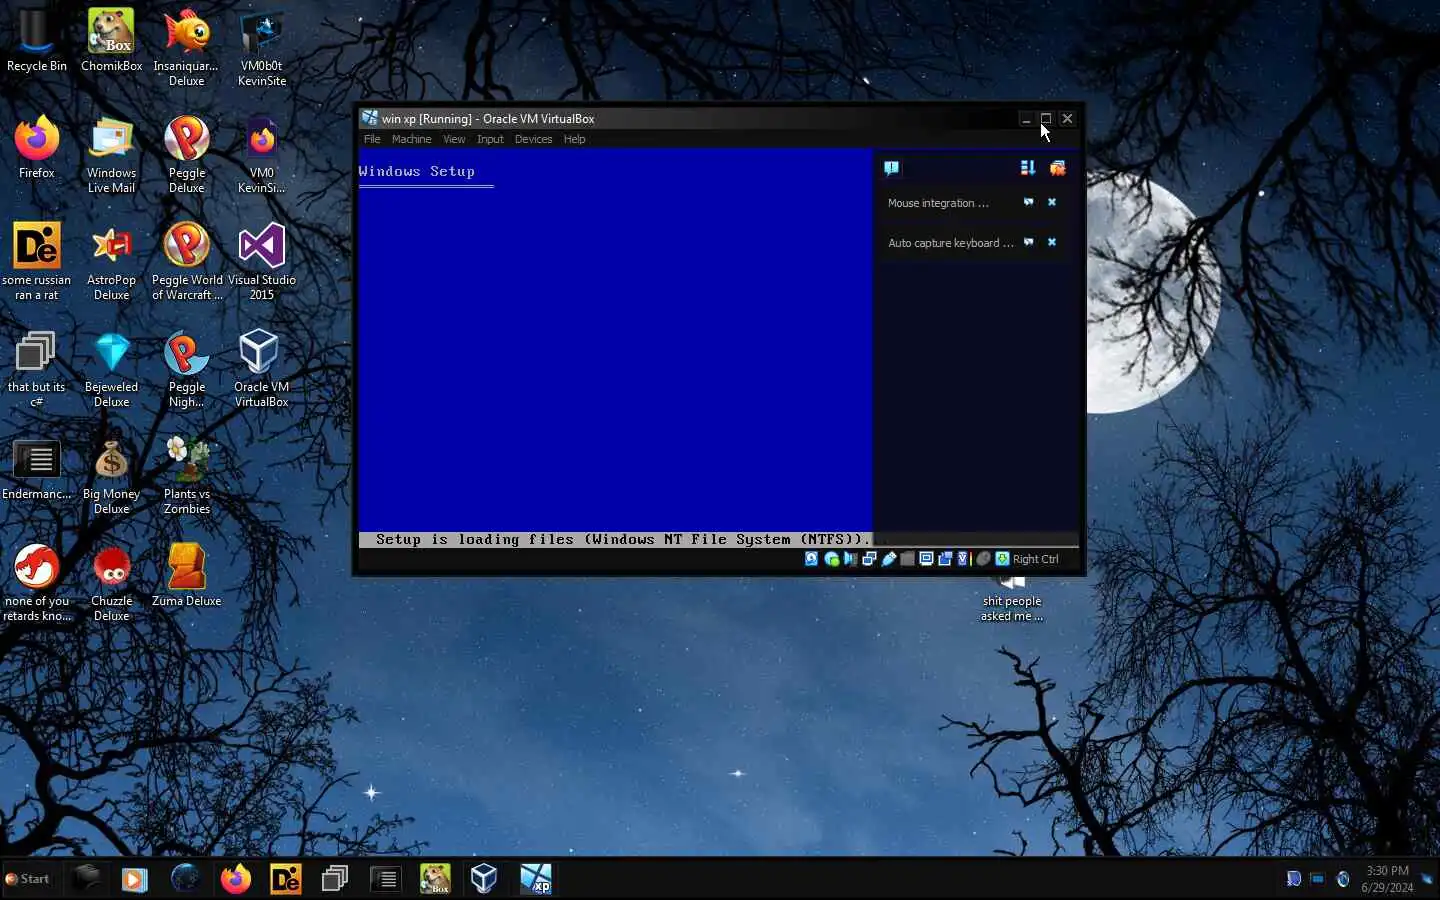
Task: Select the Peggle World of Warcraft desktop icon
Action: tap(187, 262)
